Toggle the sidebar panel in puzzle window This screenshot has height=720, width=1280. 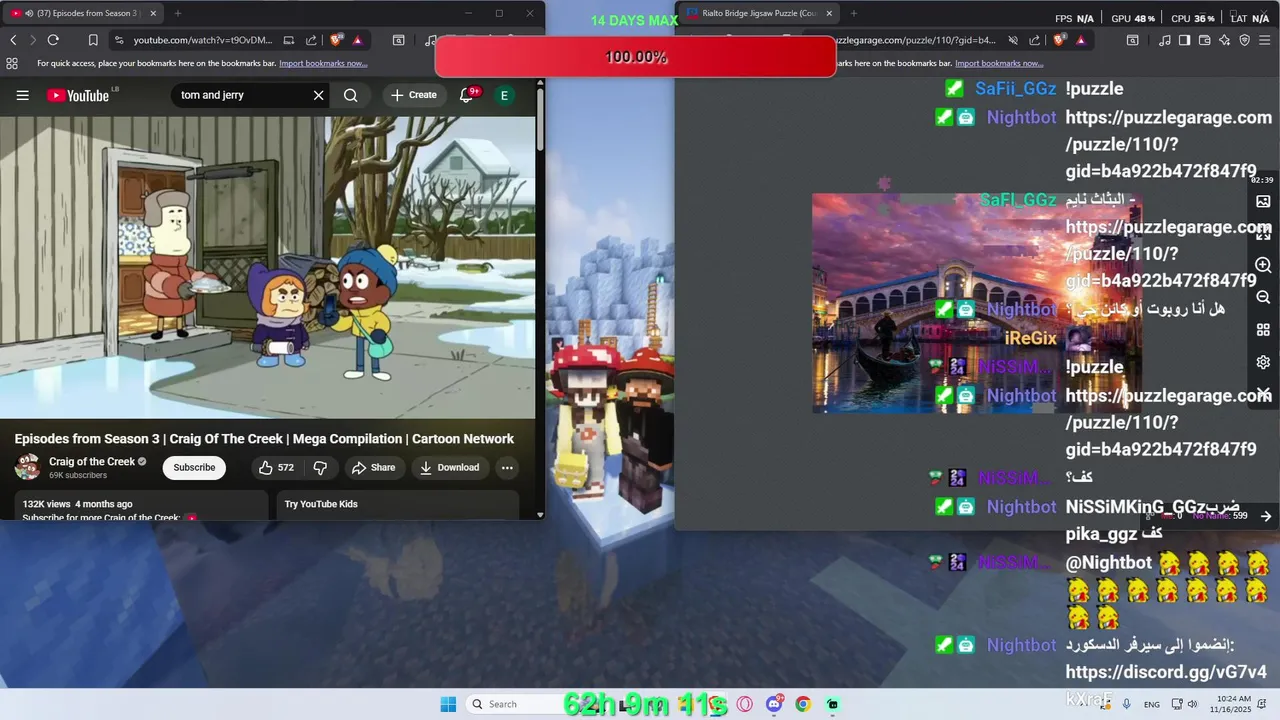tap(1184, 40)
